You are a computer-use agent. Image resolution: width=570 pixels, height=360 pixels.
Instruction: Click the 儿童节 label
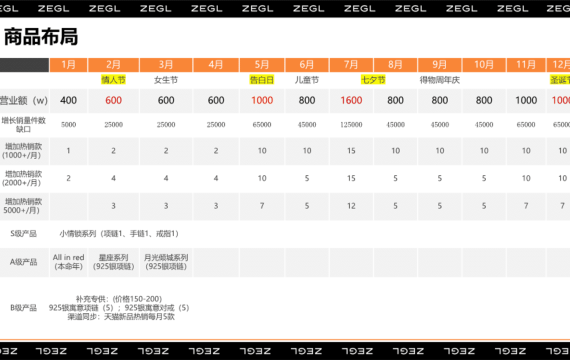[307, 80]
